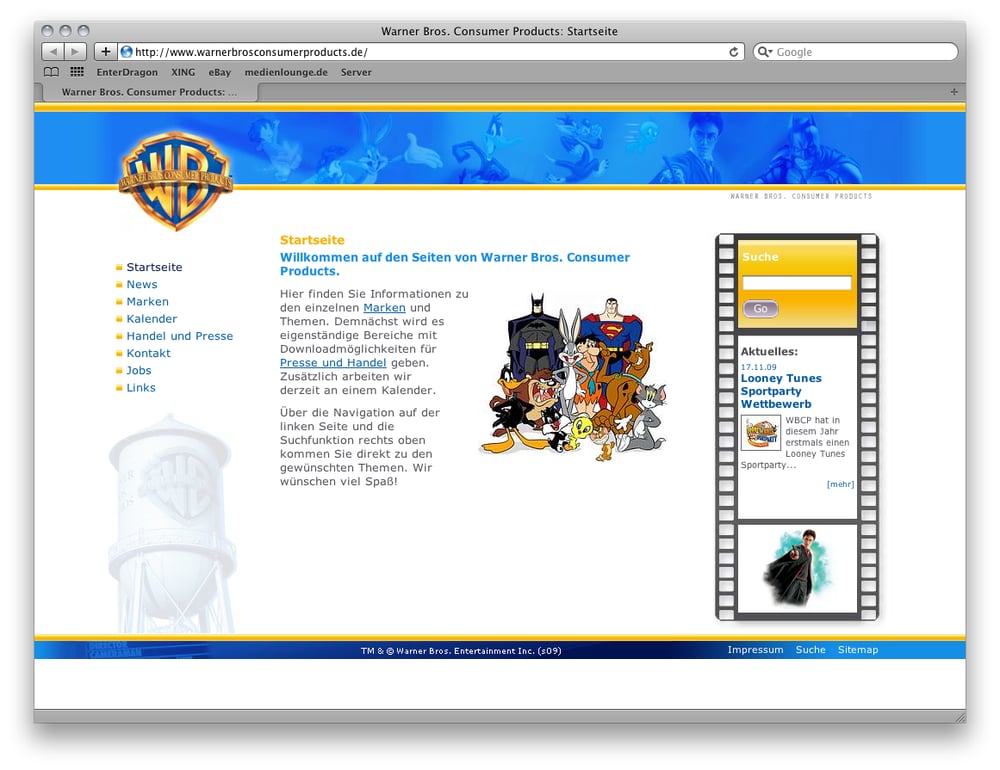Screen dimensions: 1000x770
Task: Click the new tab plus button
Action: click(x=954, y=92)
